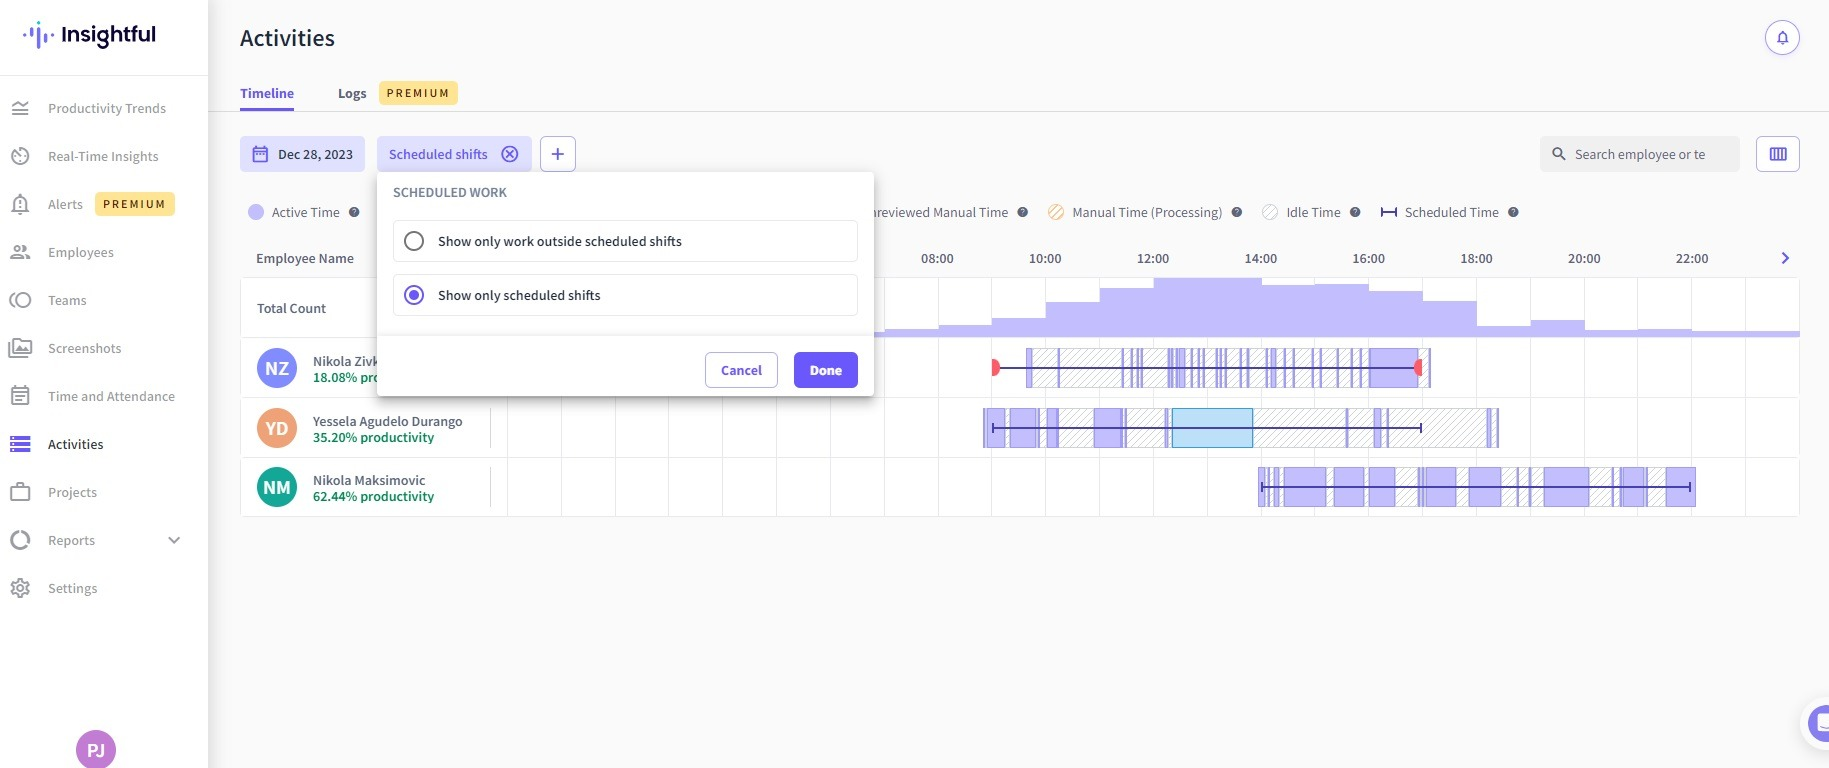
Task: Select the Activities sidebar icon
Action: point(20,444)
